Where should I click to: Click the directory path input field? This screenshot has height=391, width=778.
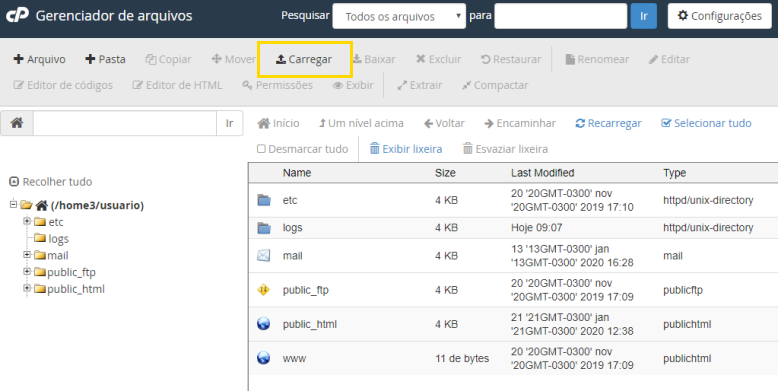(125, 123)
